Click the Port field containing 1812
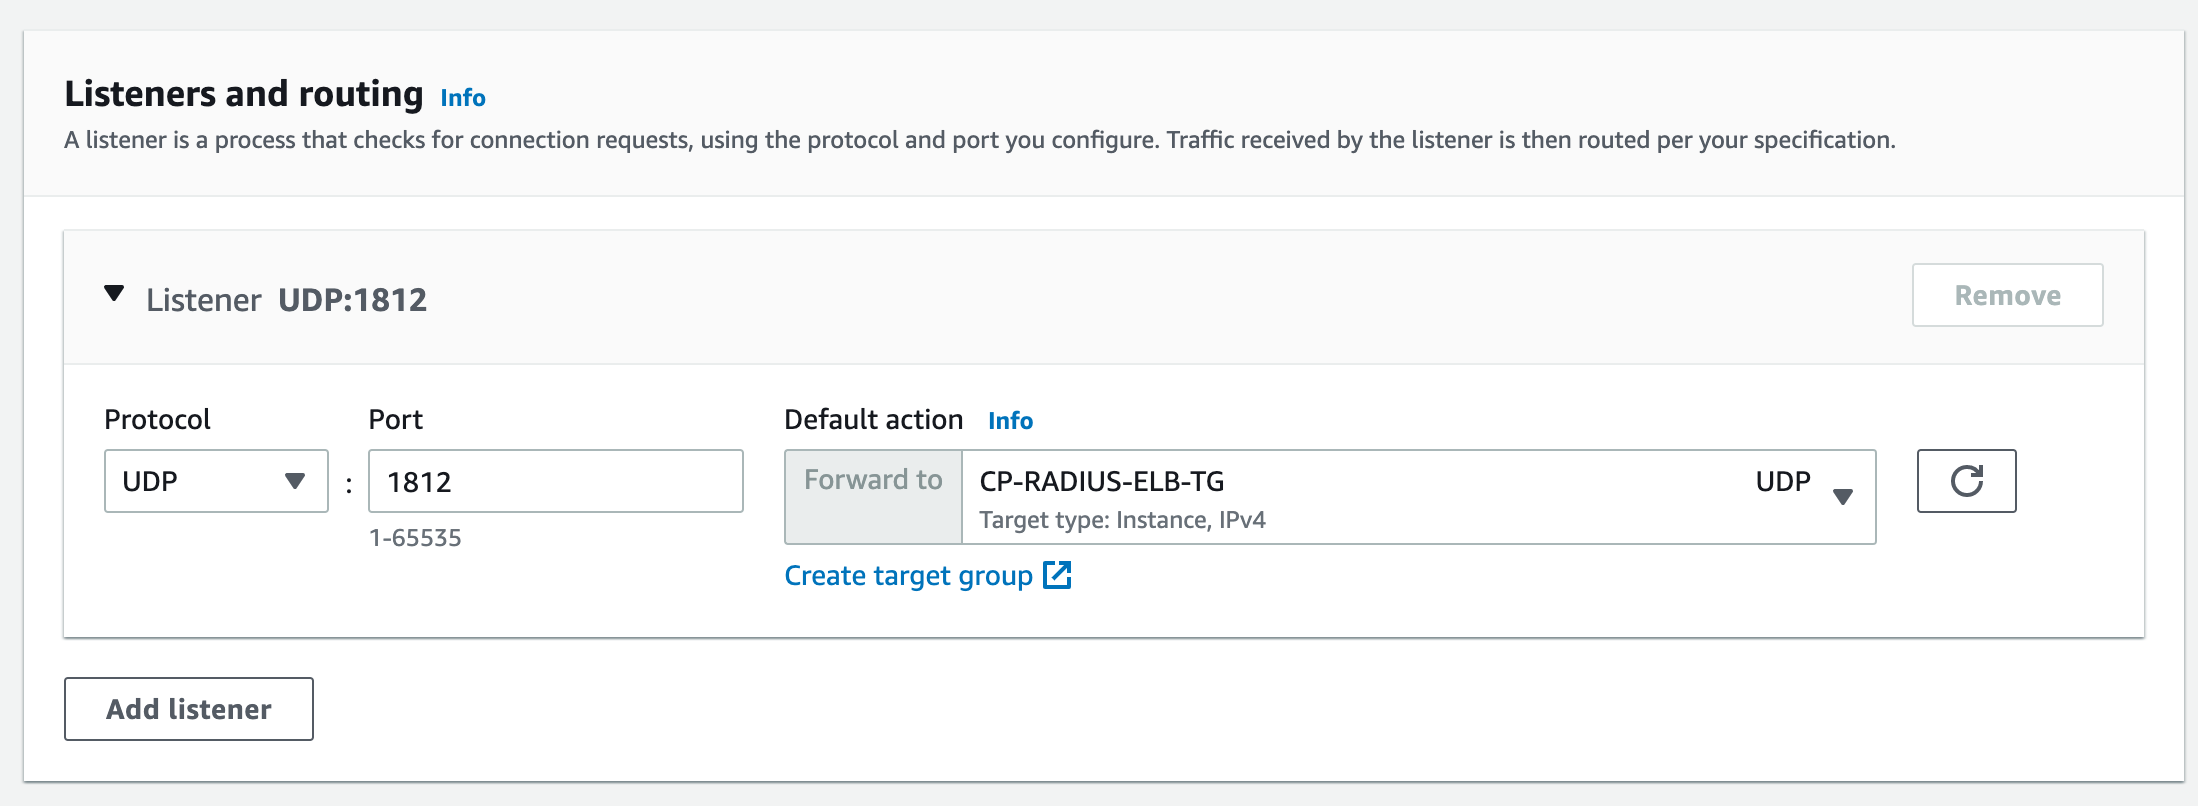Image resolution: width=2198 pixels, height=806 pixels. (555, 482)
